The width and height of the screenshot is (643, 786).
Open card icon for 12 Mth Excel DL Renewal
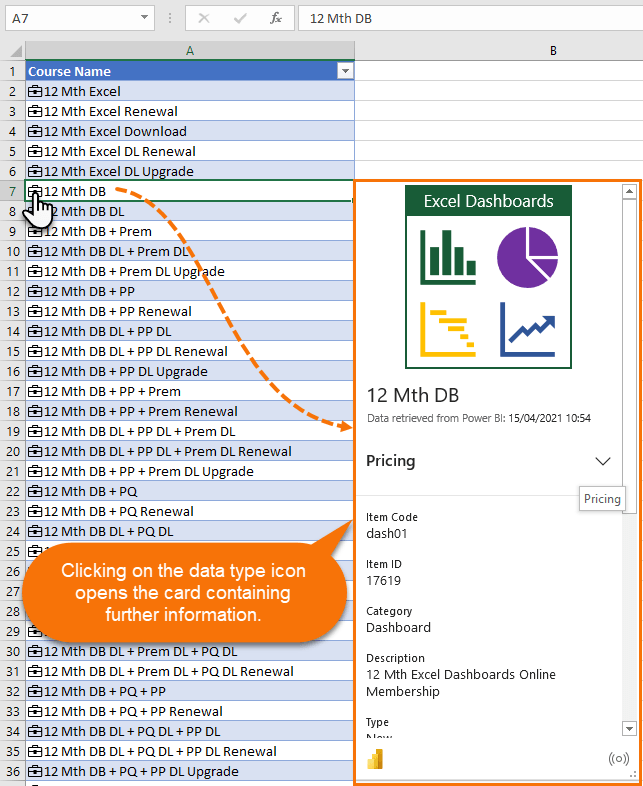pos(35,151)
